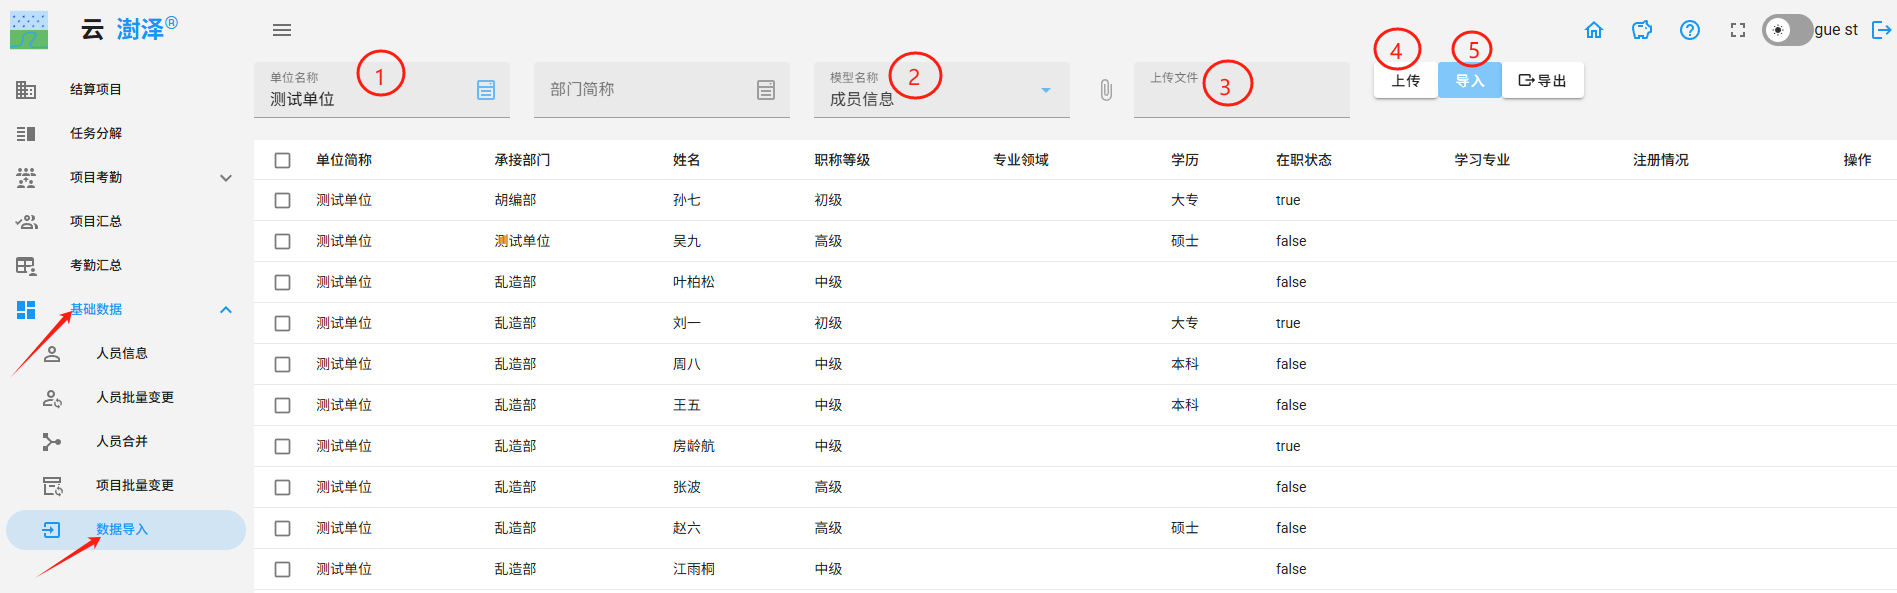Open the 单位名称 list picker icon
This screenshot has width=1897, height=593.
coord(486,90)
